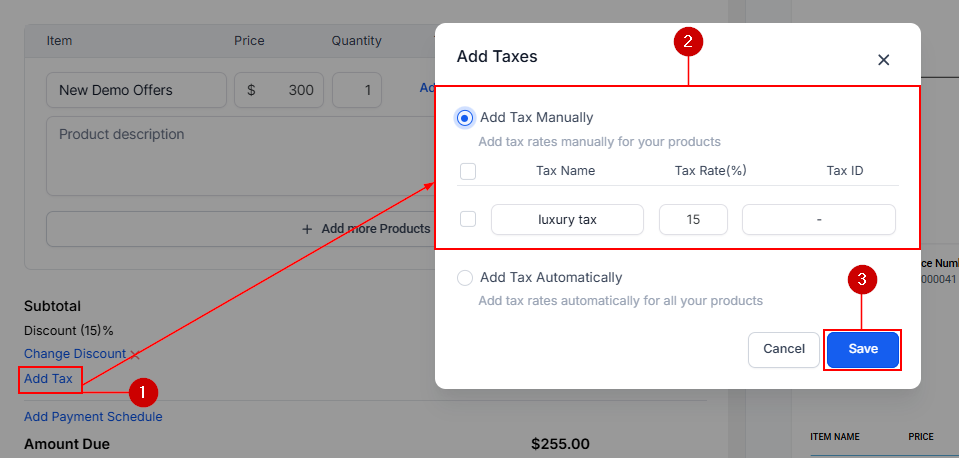Click the truncated blue link beside Quantity field

click(x=426, y=89)
